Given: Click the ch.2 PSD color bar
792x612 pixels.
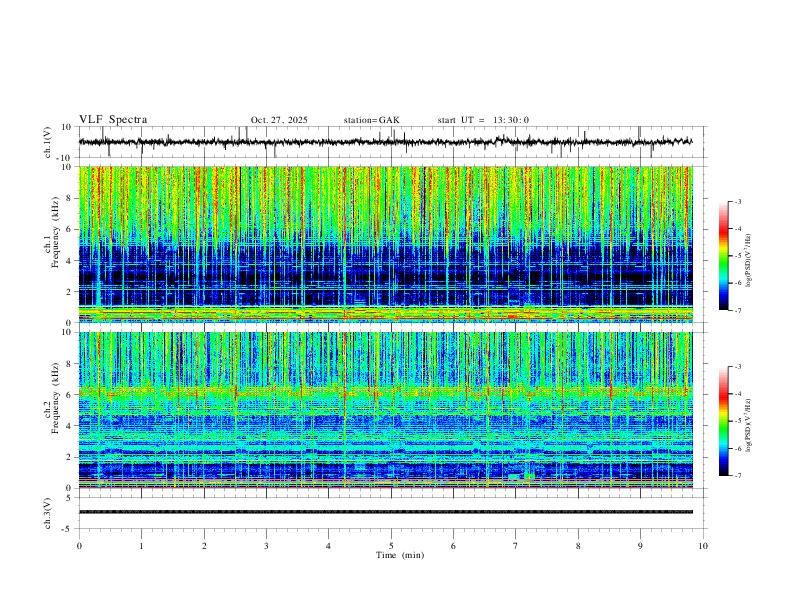Looking at the screenshot, I should (723, 421).
